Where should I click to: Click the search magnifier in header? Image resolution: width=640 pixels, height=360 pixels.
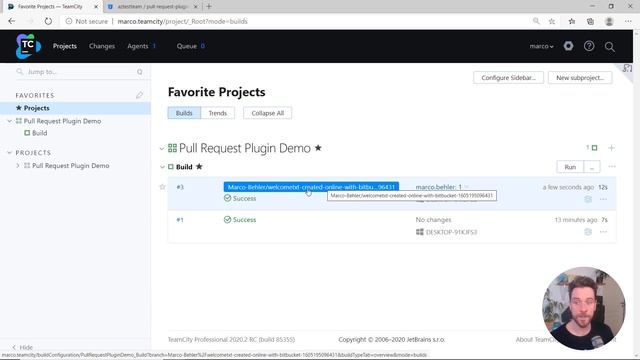pyautogui.click(x=610, y=47)
